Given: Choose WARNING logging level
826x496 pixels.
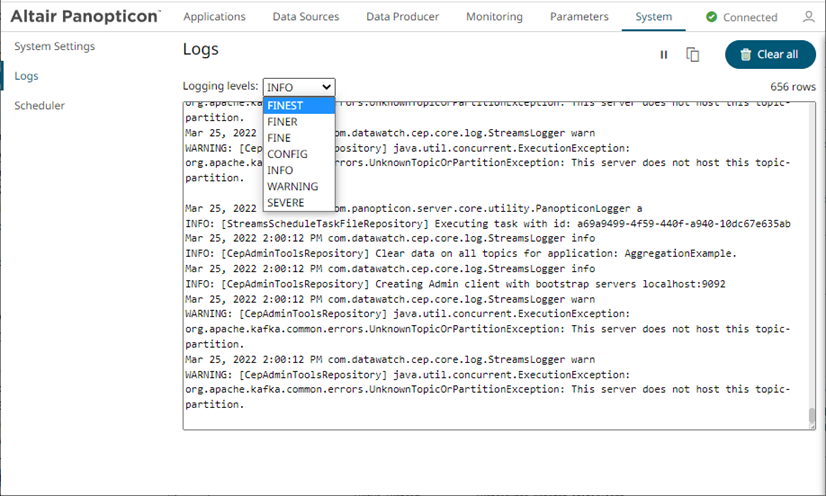Looking at the screenshot, I should 292,186.
